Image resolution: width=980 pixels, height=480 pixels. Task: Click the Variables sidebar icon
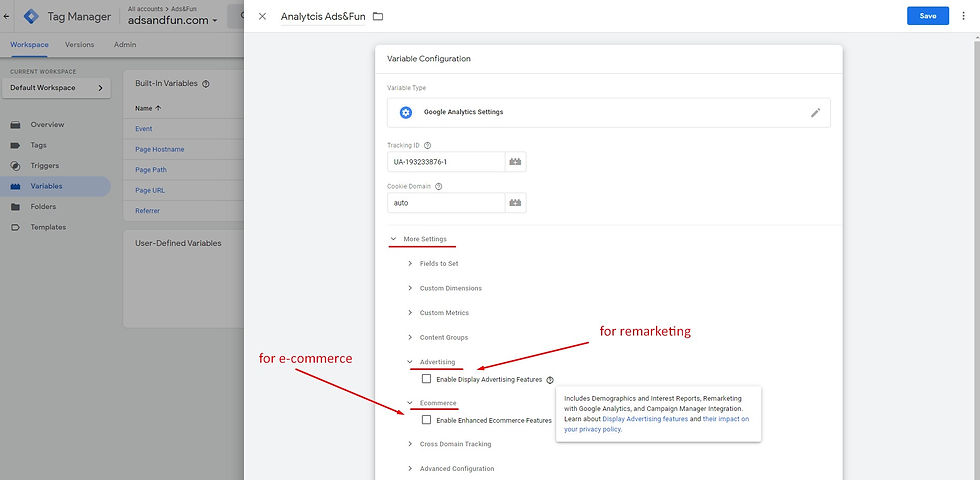point(16,186)
